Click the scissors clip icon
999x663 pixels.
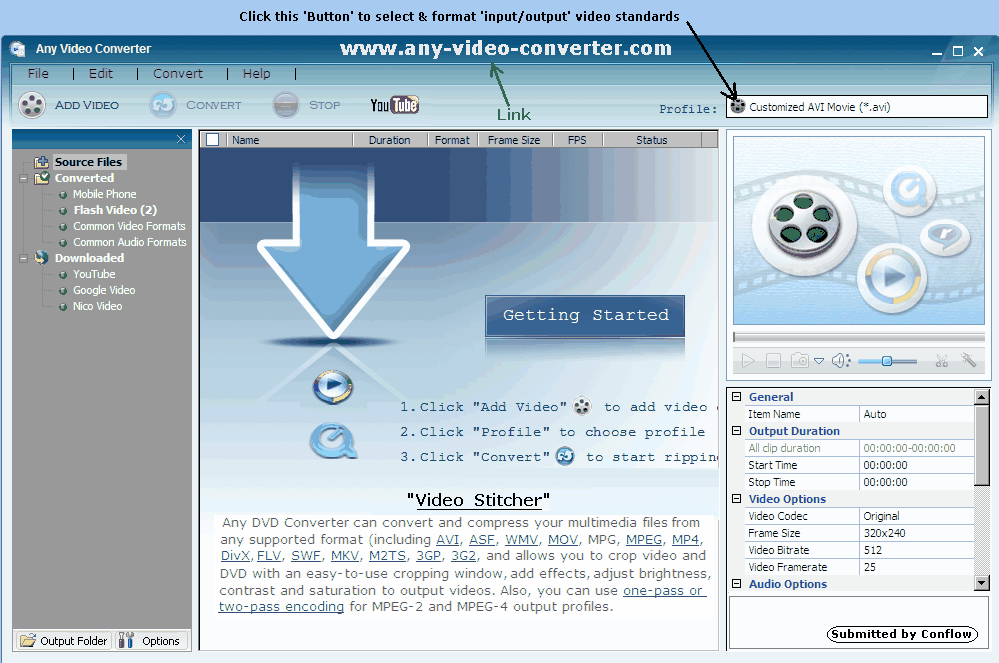(x=942, y=361)
